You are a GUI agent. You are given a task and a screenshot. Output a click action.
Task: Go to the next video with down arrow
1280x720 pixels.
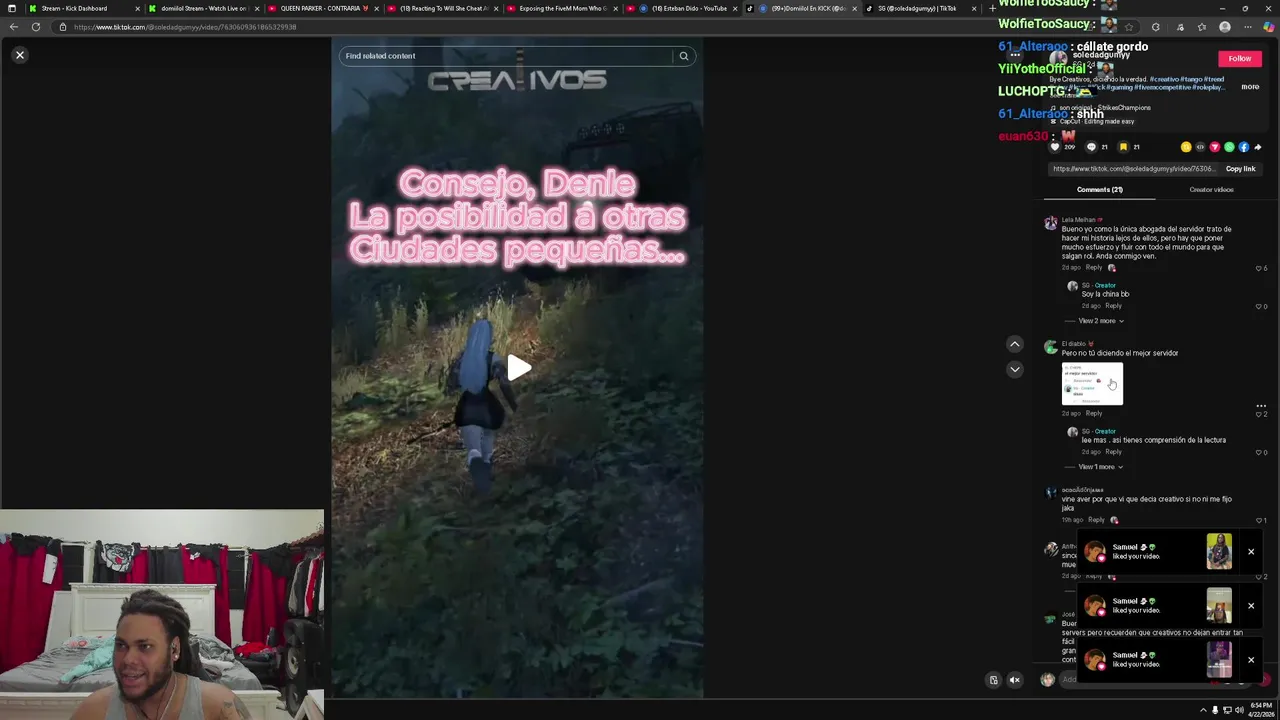1014,370
